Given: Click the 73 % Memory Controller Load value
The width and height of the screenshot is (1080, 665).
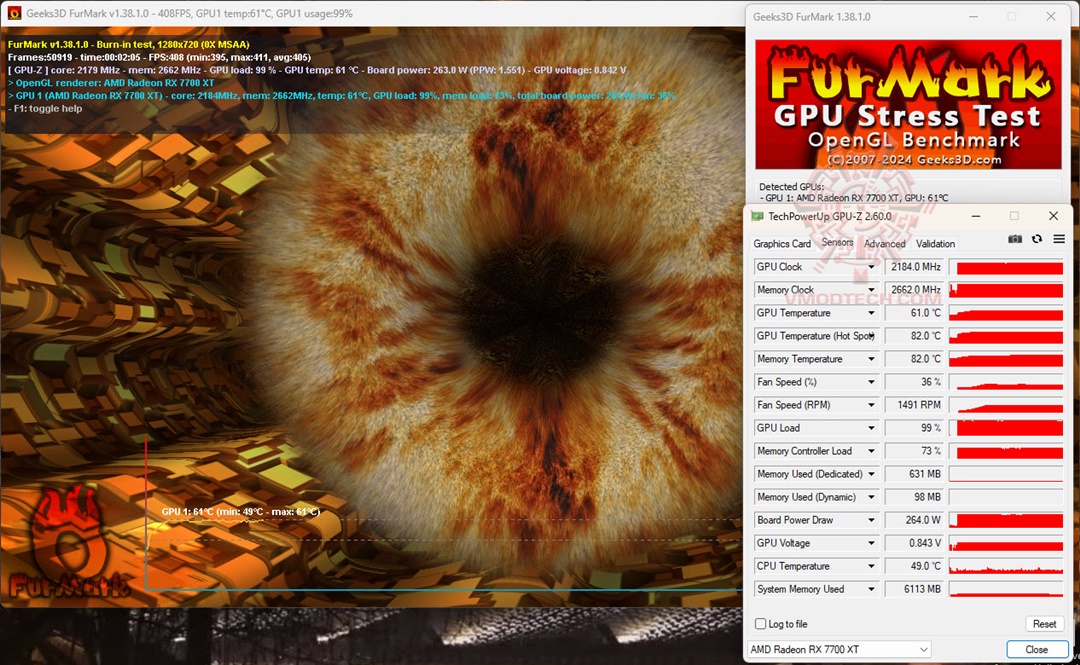Looking at the screenshot, I should 913,451.
